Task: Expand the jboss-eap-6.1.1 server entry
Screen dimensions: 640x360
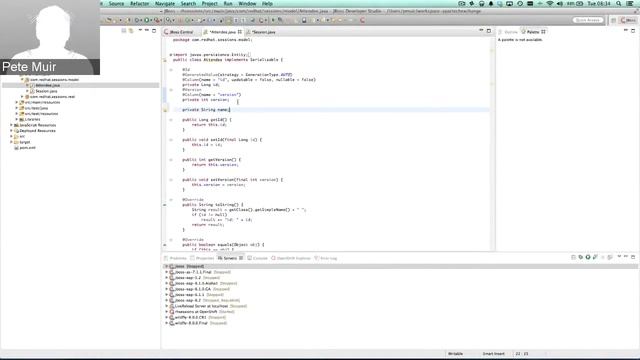Action: click(x=167, y=295)
